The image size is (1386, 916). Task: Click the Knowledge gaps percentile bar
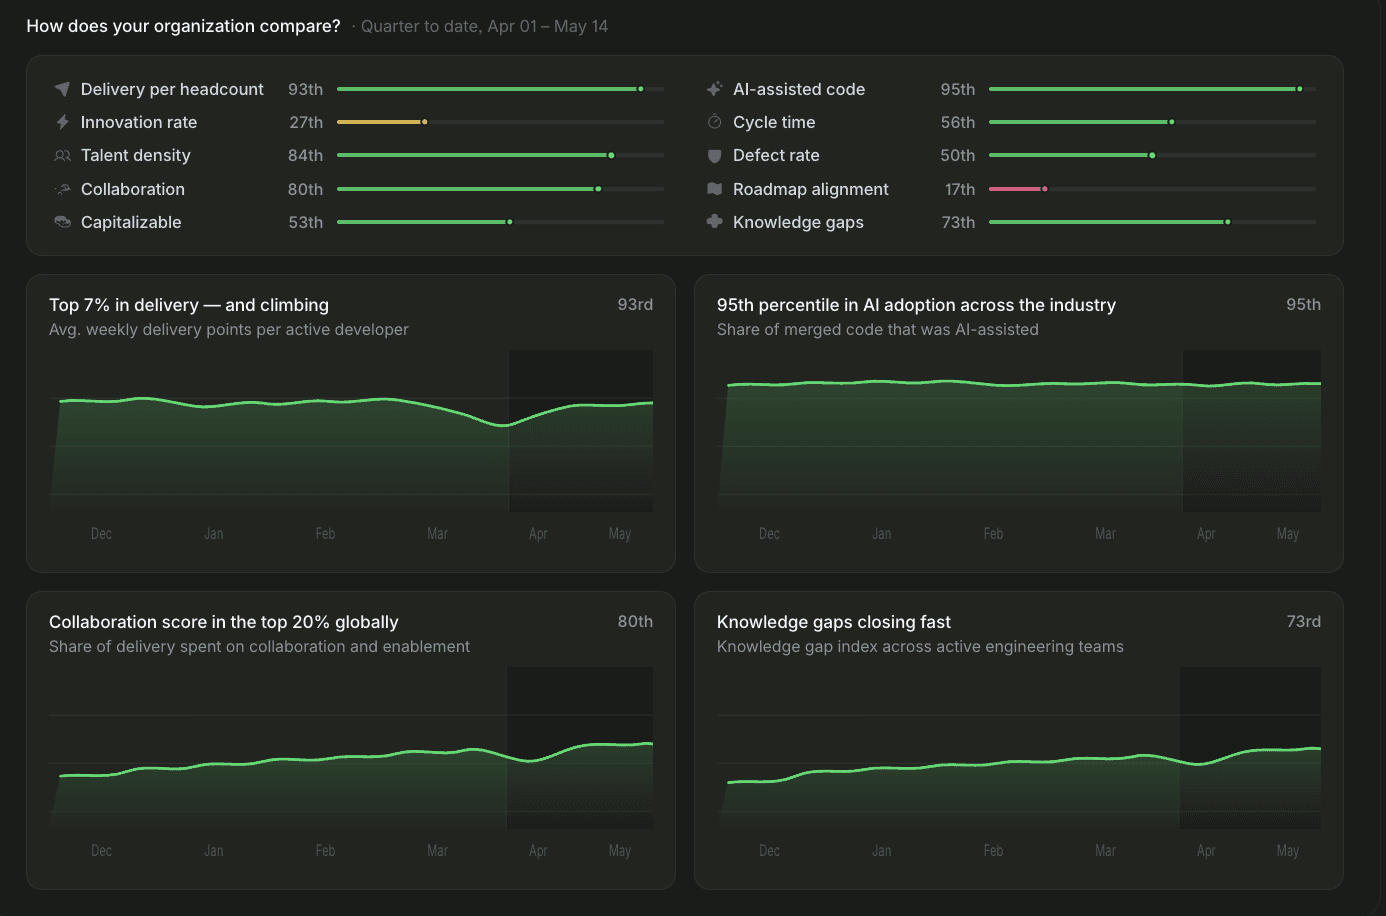(1152, 222)
